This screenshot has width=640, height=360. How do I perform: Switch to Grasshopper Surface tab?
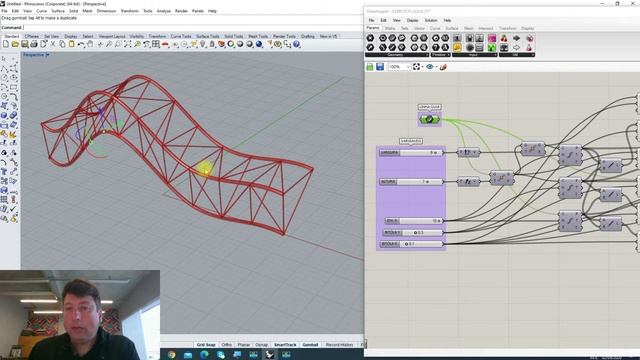point(451,28)
